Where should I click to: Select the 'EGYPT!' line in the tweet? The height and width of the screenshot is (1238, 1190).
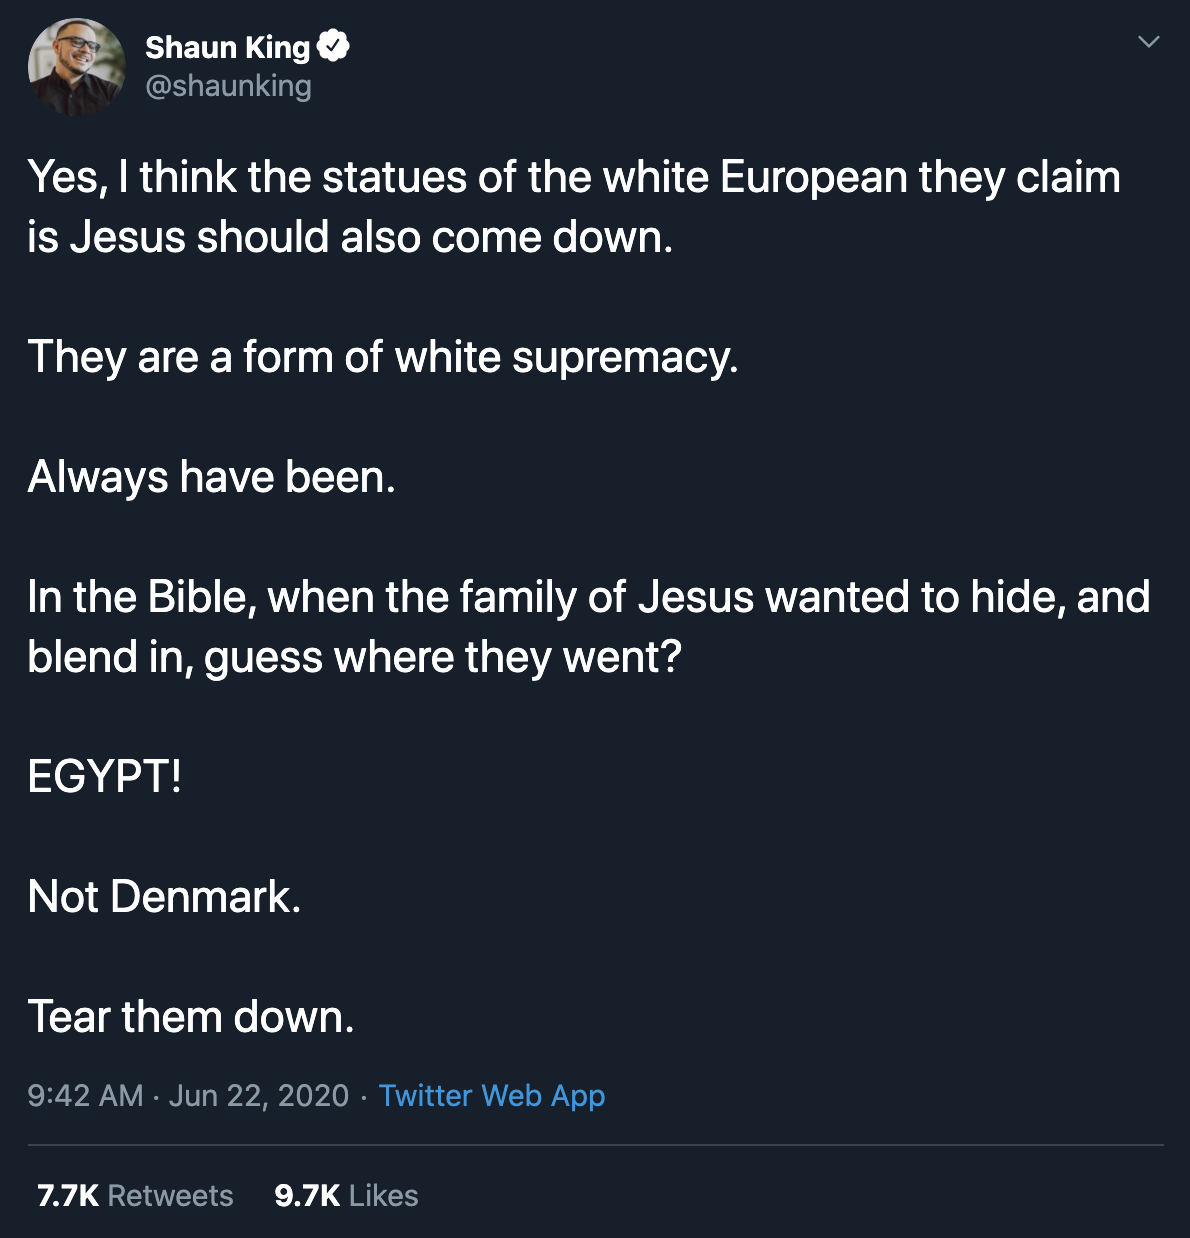pos(105,777)
